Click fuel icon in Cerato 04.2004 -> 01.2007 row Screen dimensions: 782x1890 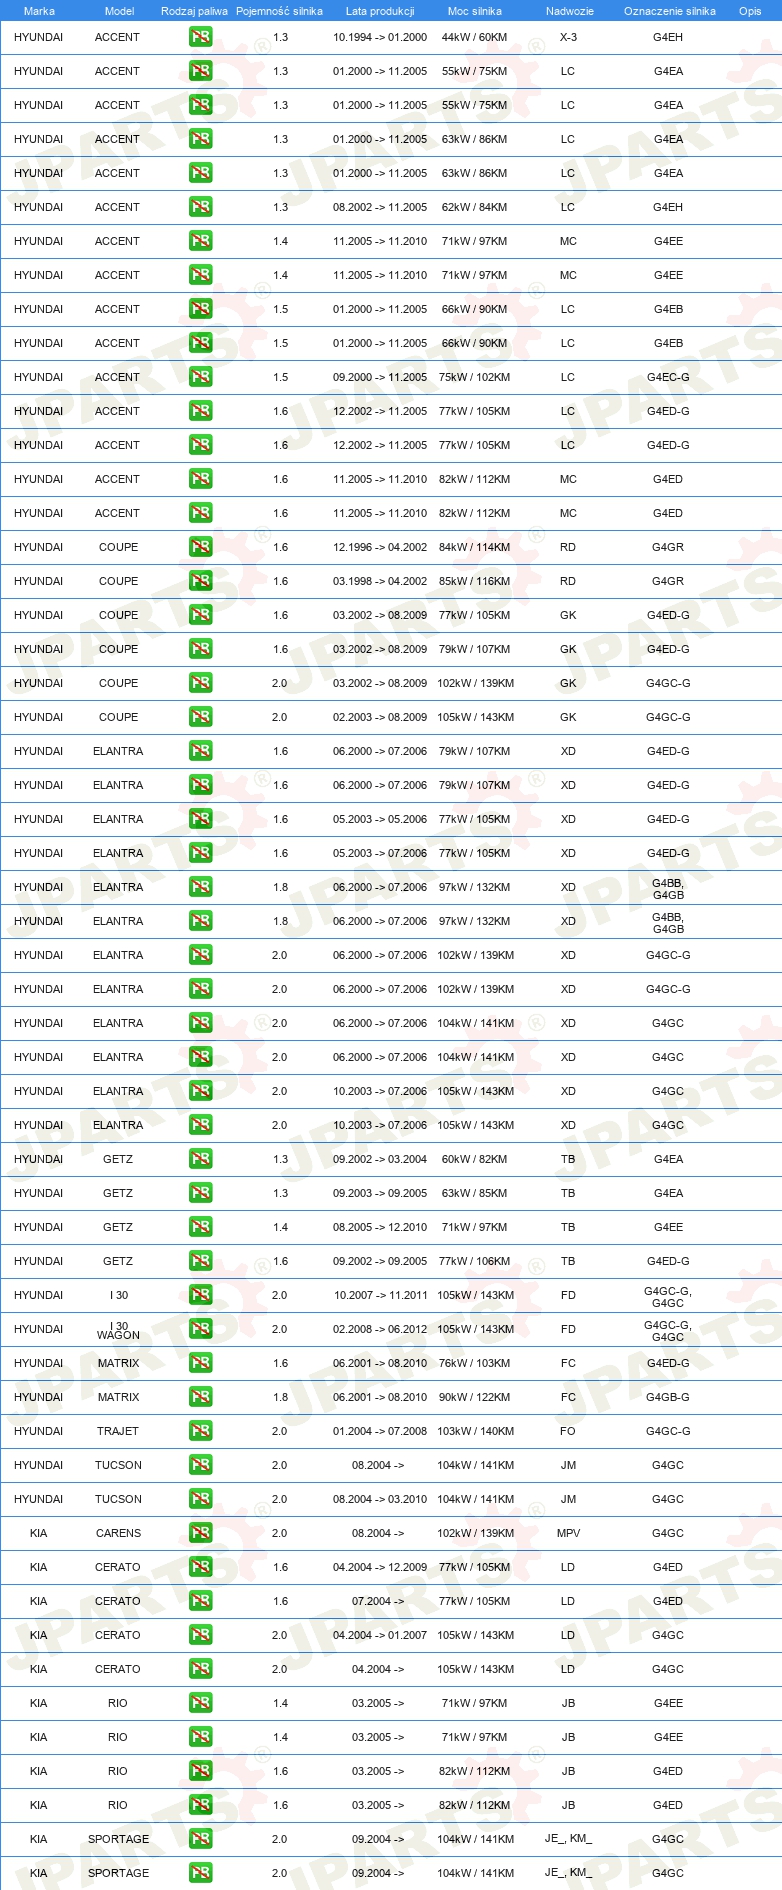click(x=200, y=1635)
